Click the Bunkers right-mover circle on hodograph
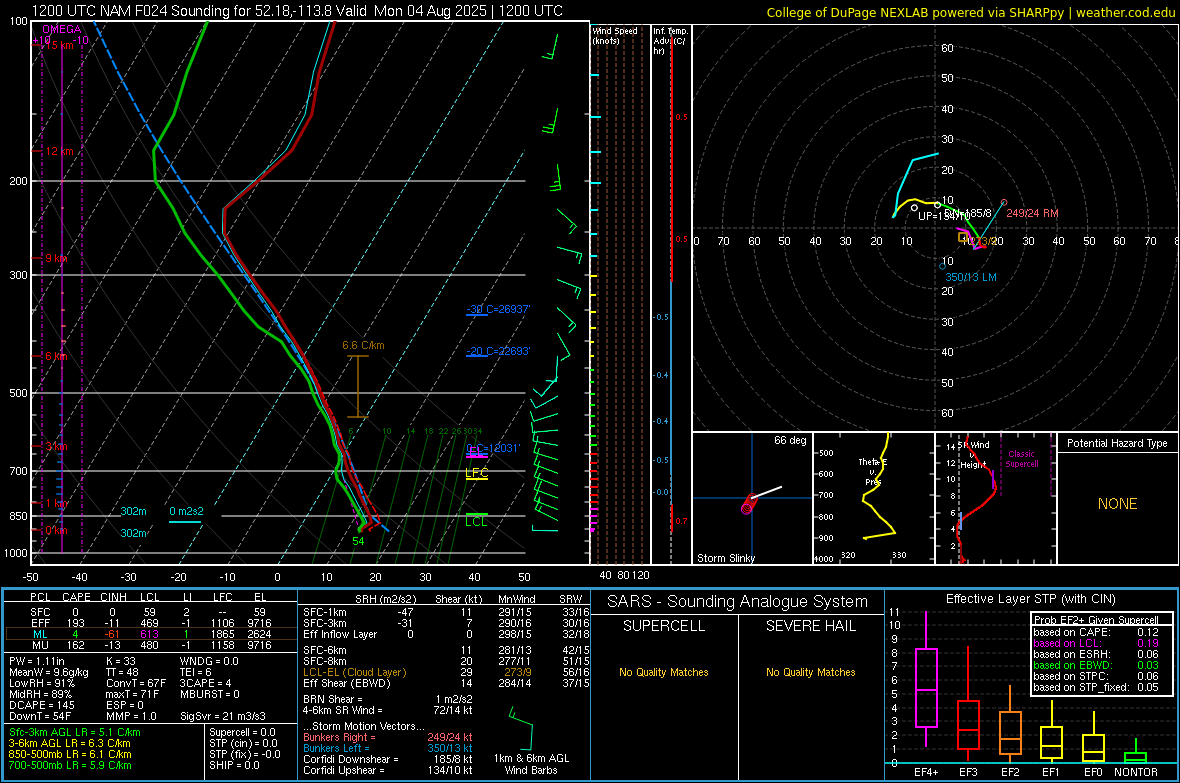The height and width of the screenshot is (783, 1180). [1004, 203]
